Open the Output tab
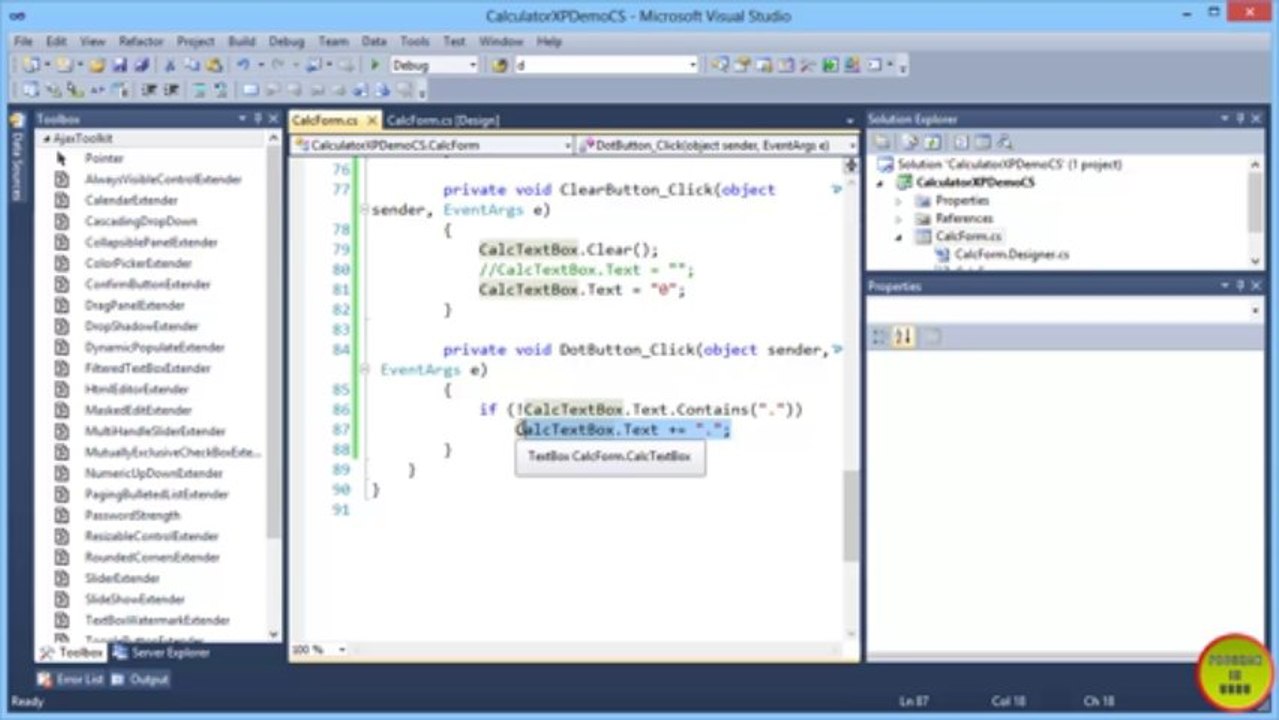This screenshot has height=720, width=1279. click(x=140, y=679)
